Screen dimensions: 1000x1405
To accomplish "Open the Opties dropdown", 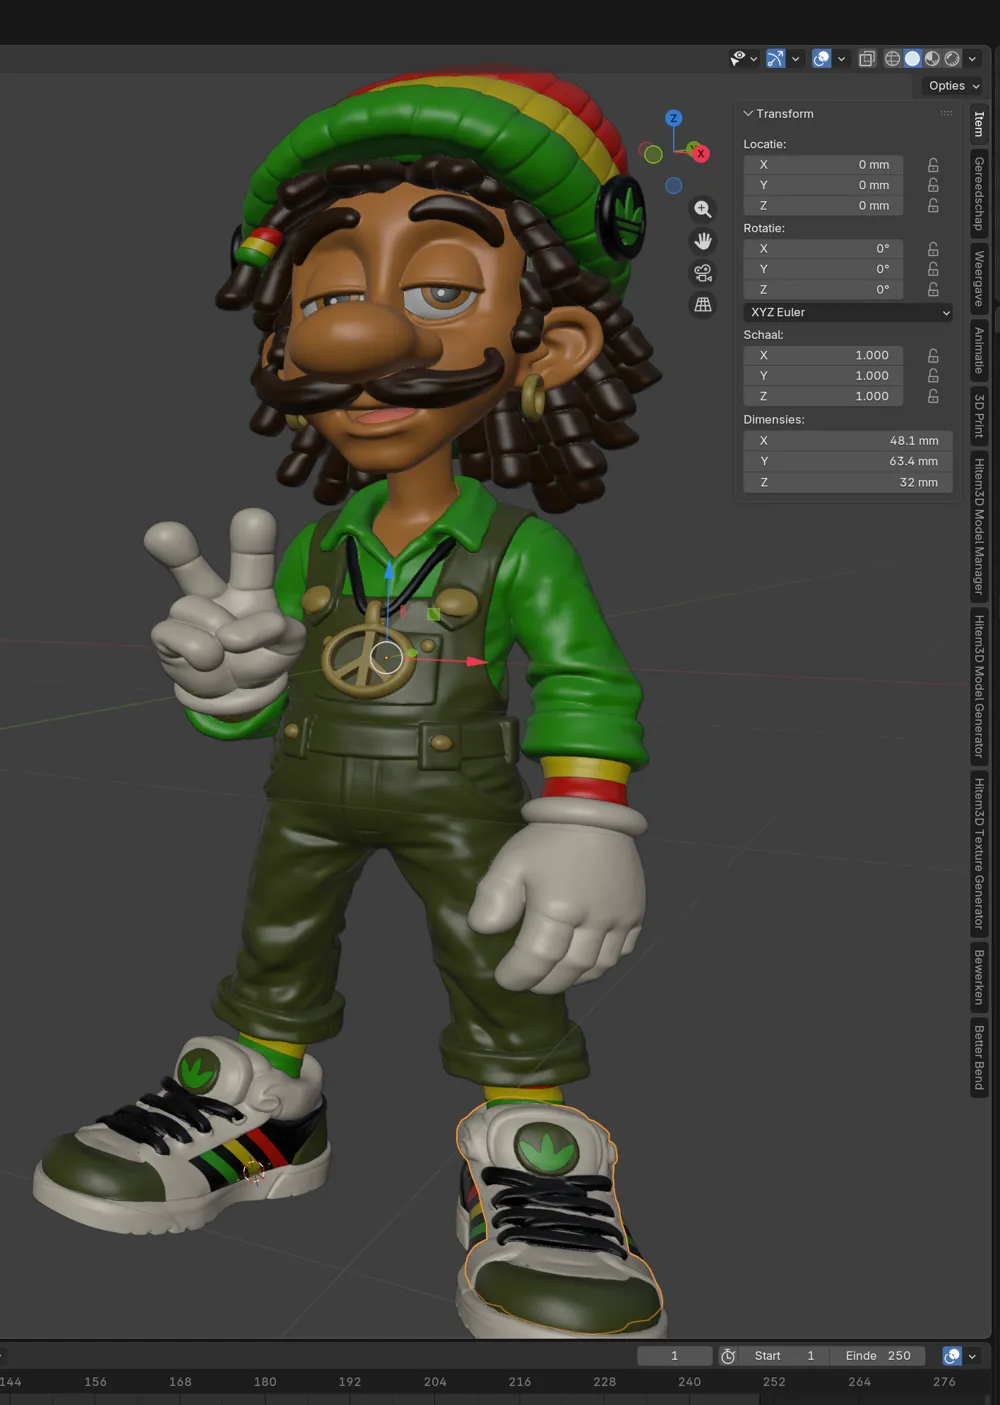I will click(953, 86).
